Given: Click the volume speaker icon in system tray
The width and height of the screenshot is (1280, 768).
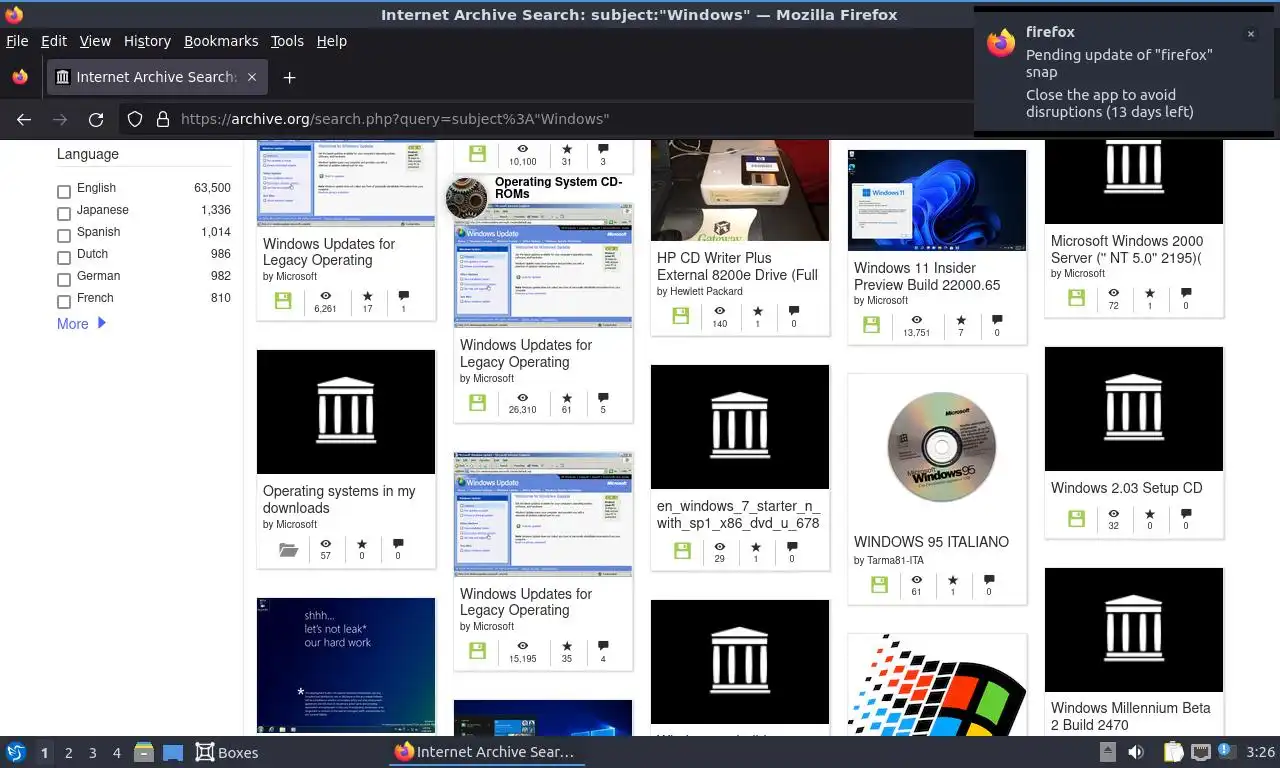Looking at the screenshot, I should click(x=1136, y=752).
